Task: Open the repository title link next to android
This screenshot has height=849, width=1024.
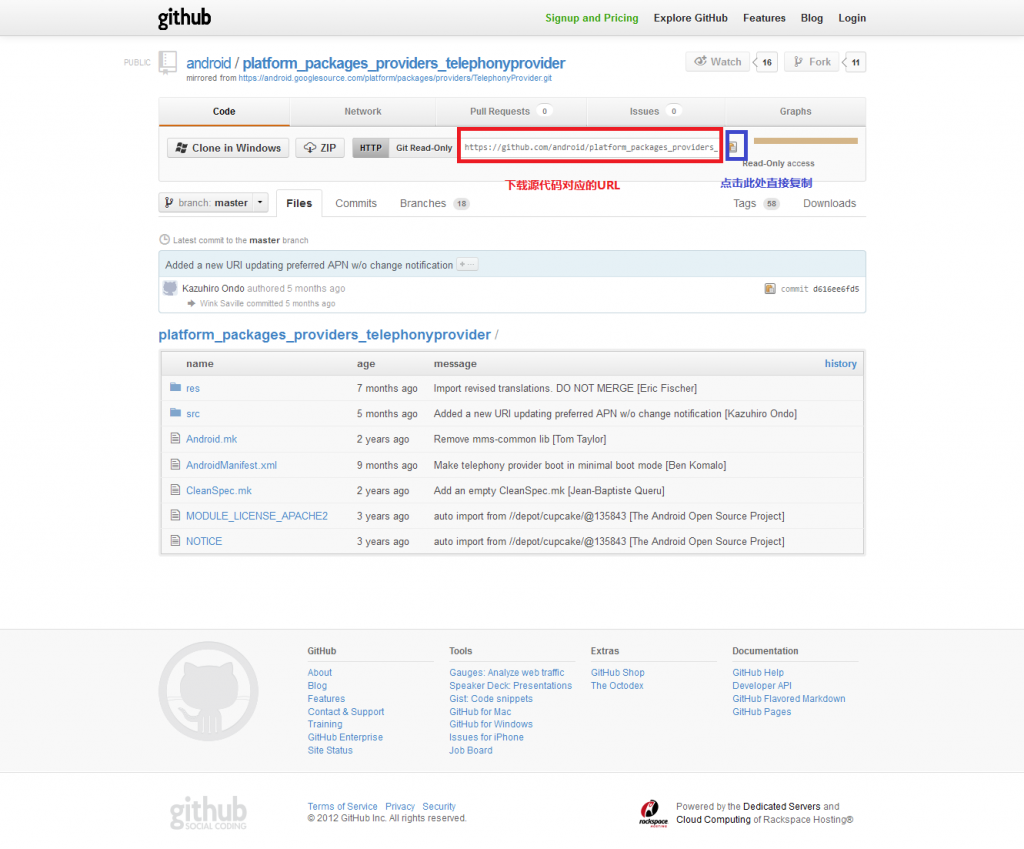Action: point(404,63)
